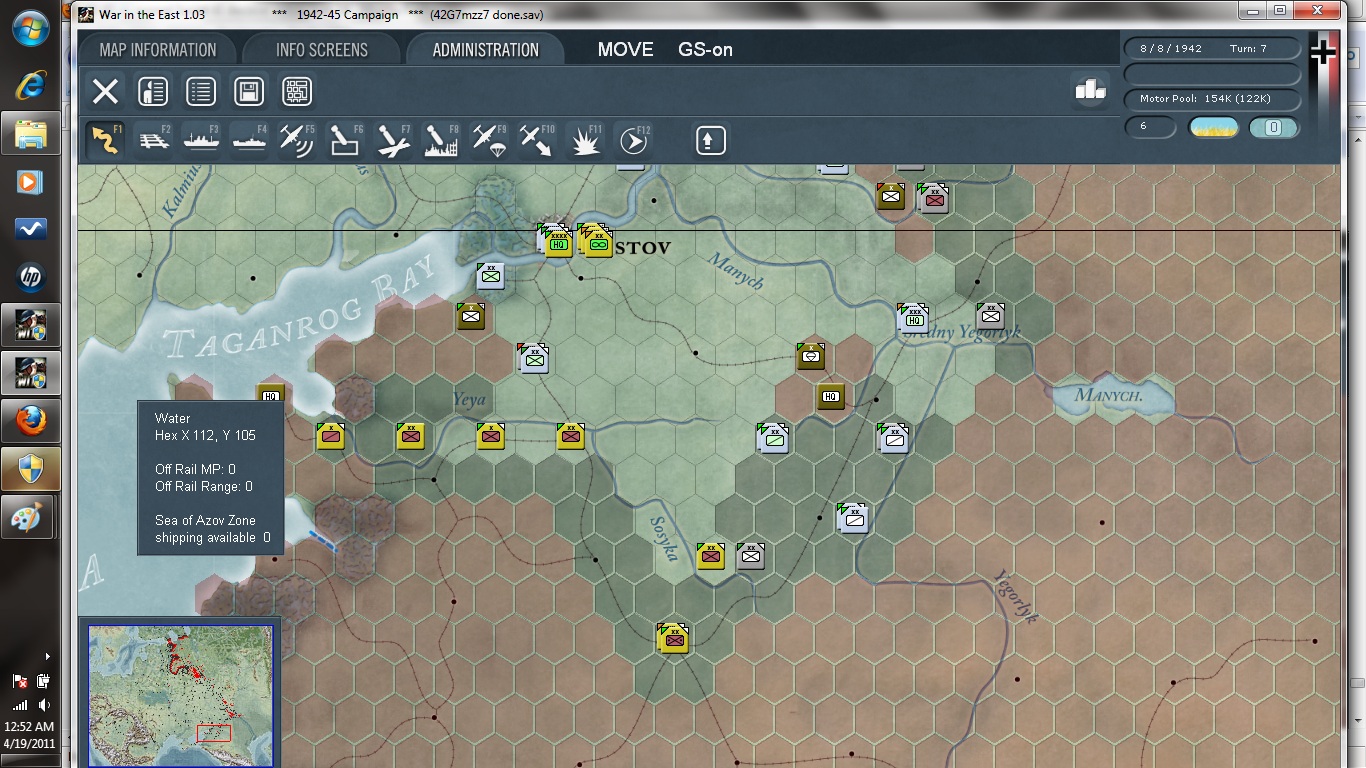The width and height of the screenshot is (1366, 768).
Task: Open the person-and-list report icon
Action: 152,92
